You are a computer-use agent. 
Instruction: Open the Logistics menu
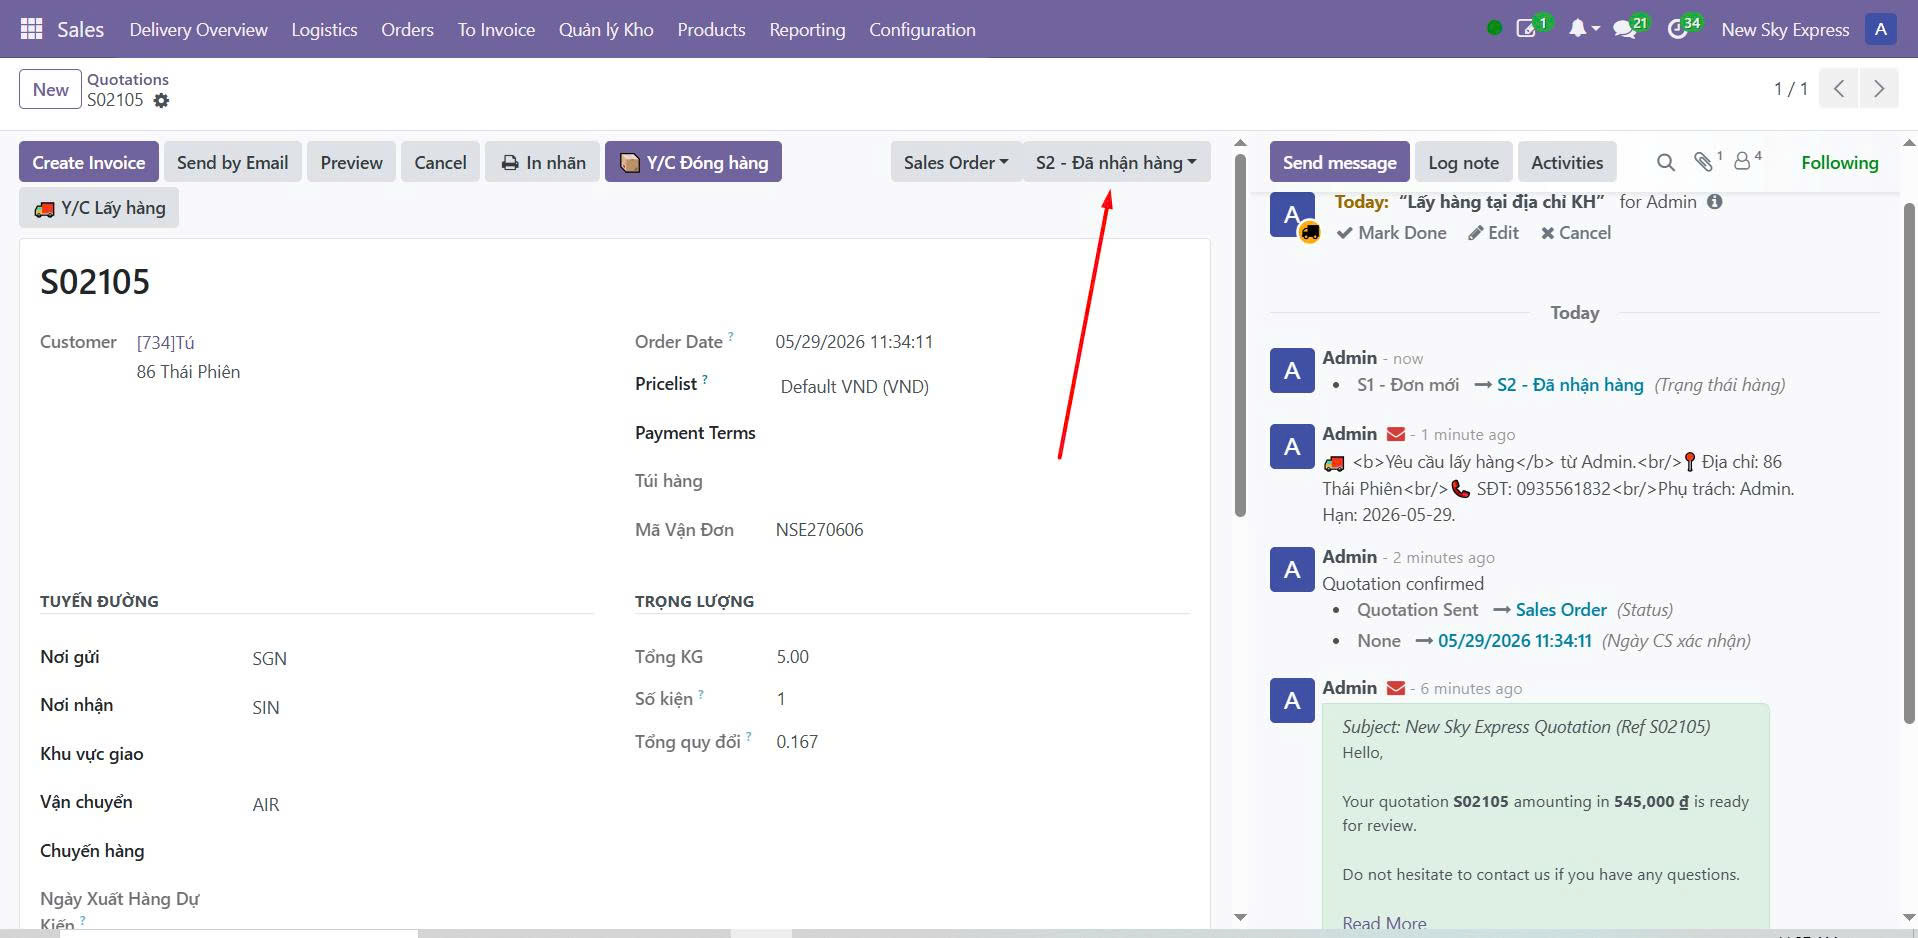324,29
